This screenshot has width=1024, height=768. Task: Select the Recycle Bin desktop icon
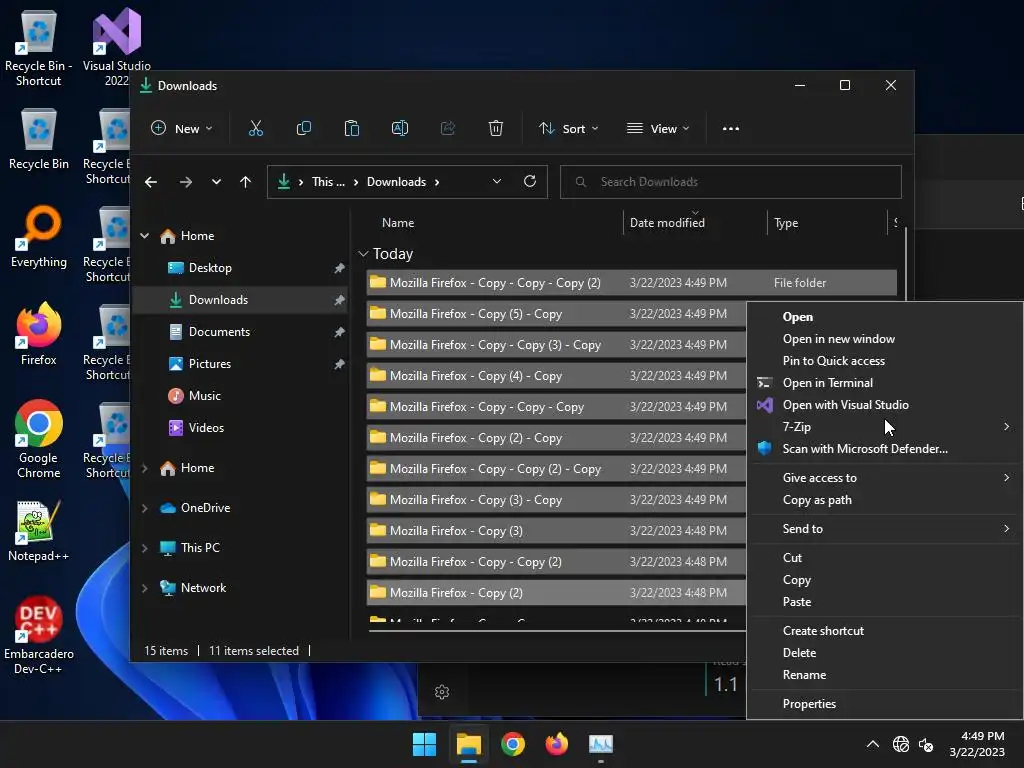point(39,139)
